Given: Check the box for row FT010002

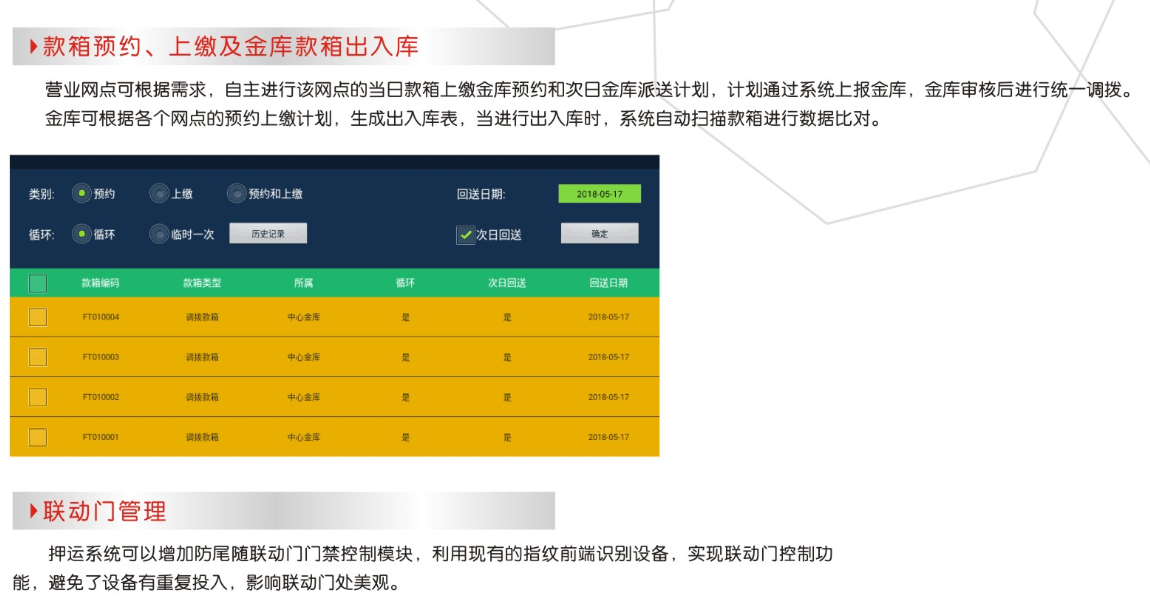Looking at the screenshot, I should click(38, 397).
